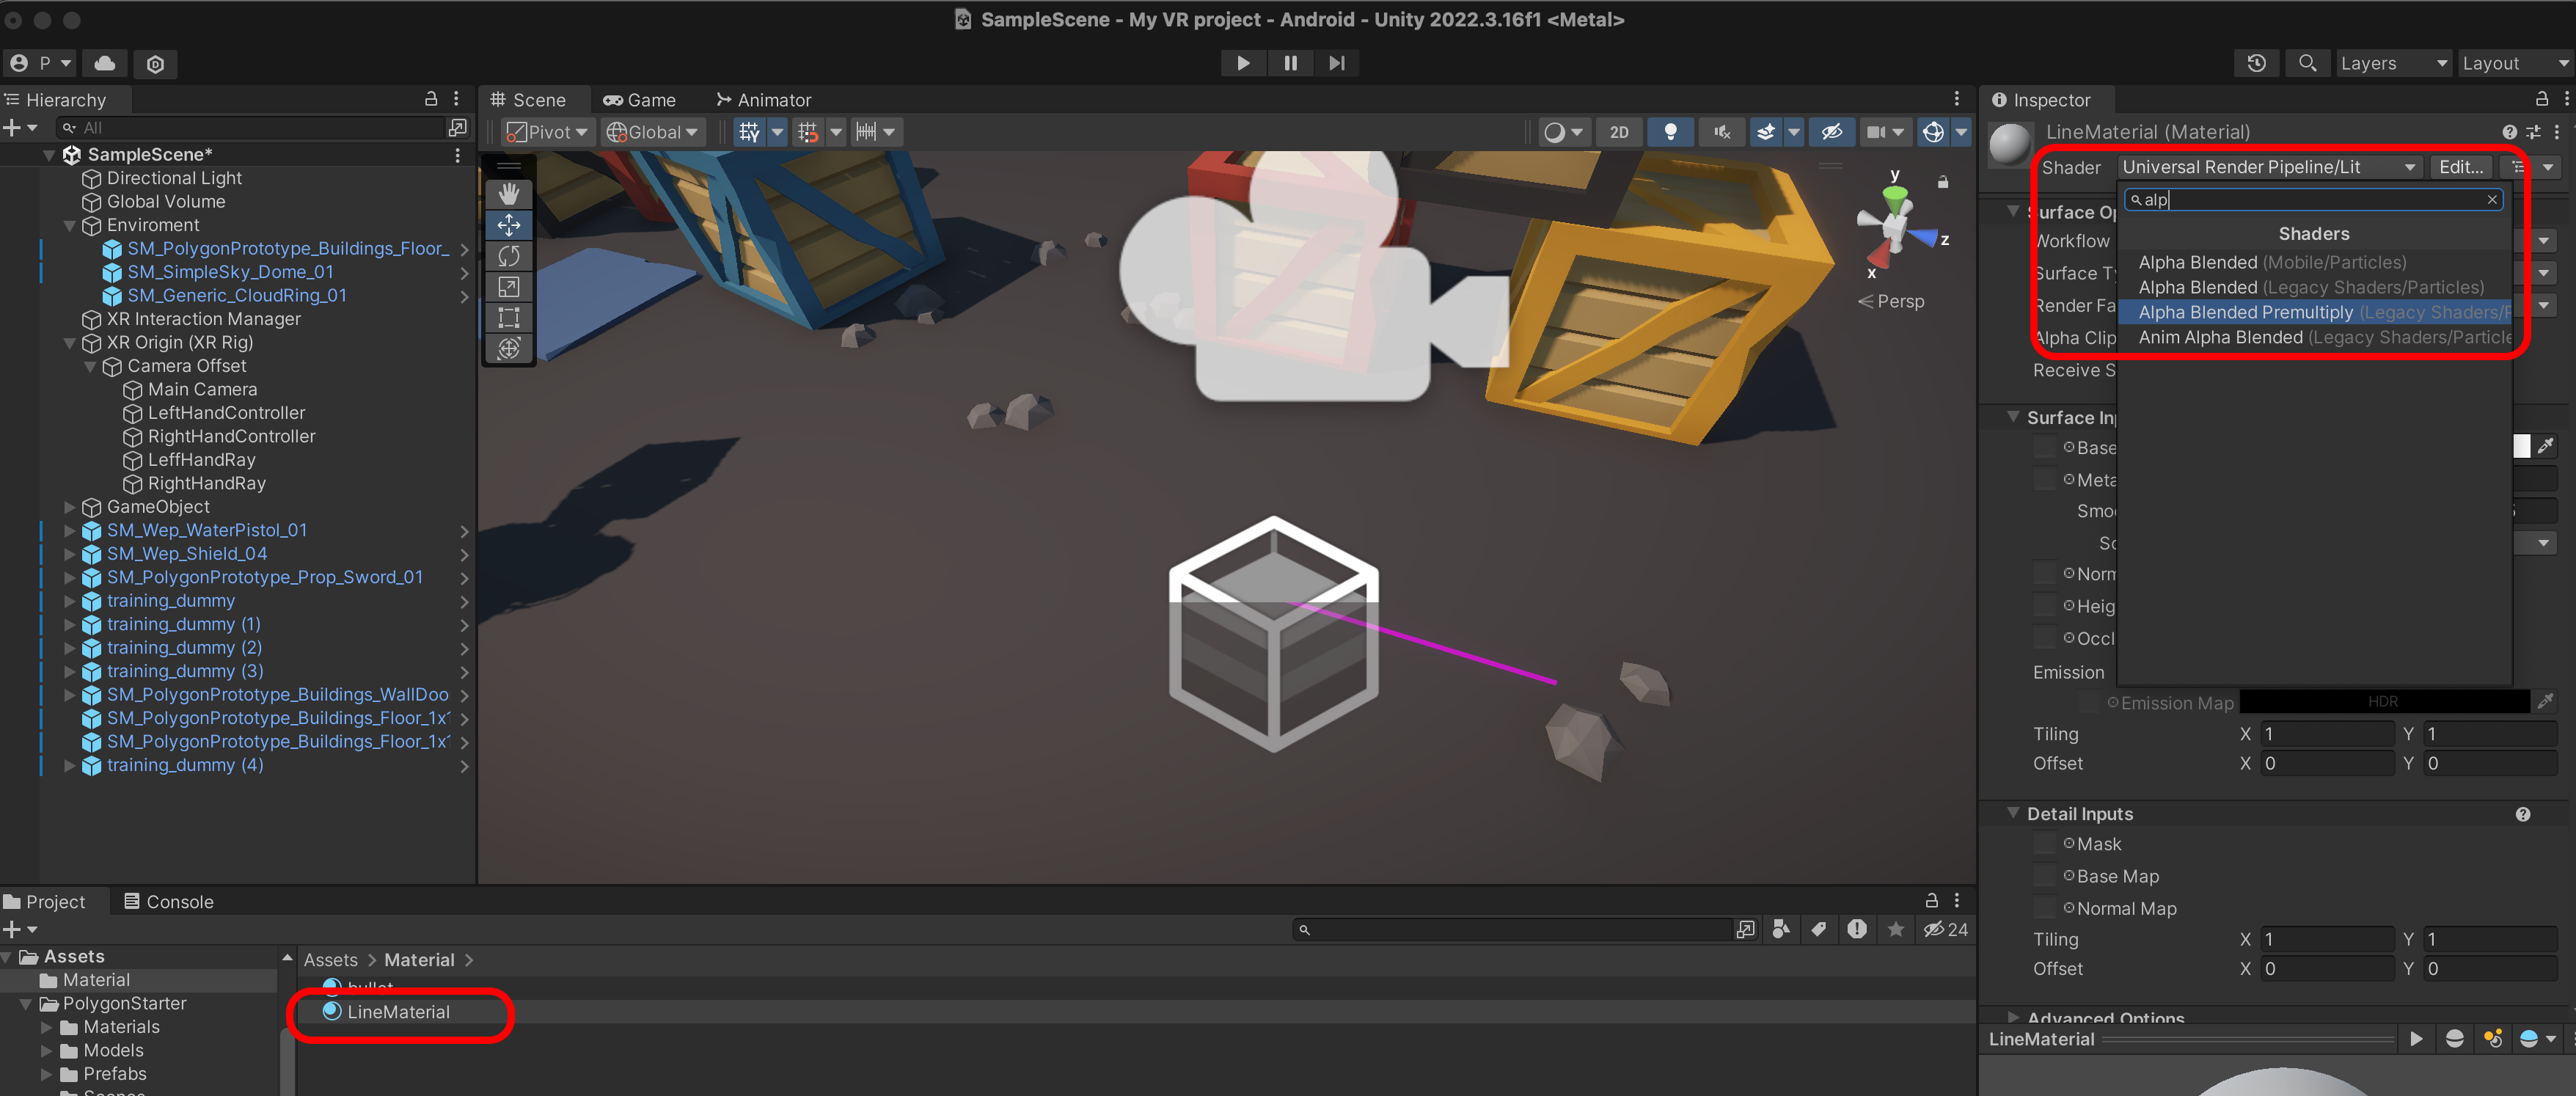Toggle 2D scene view mode

(x=1618, y=132)
